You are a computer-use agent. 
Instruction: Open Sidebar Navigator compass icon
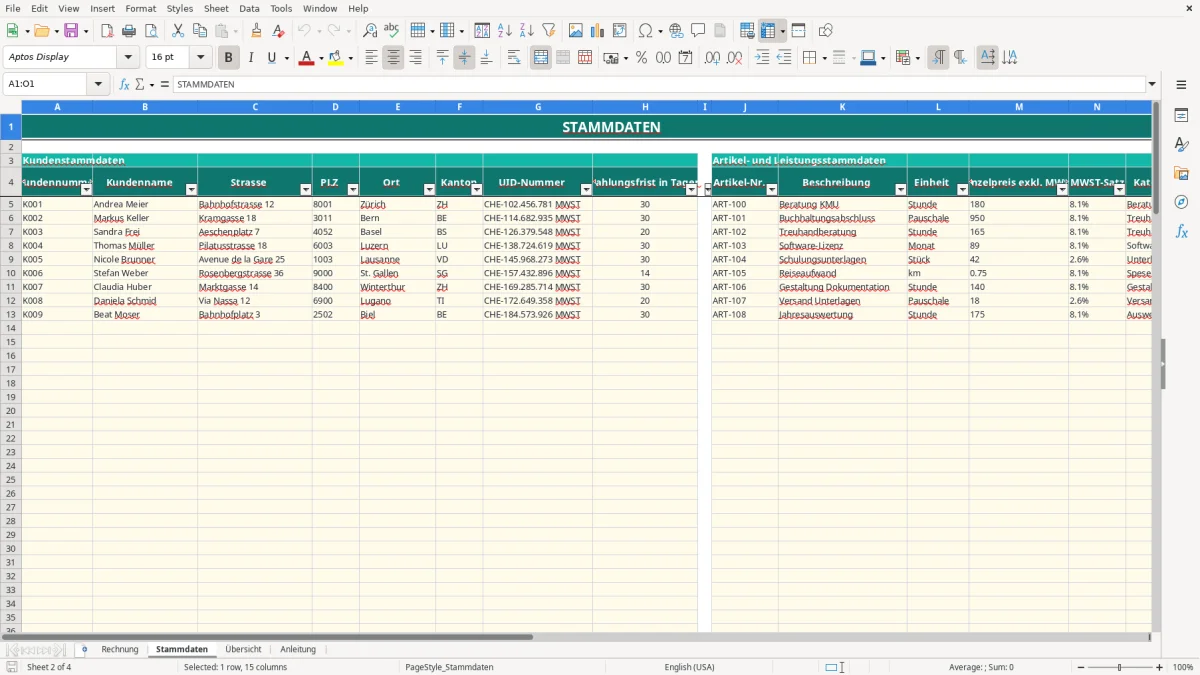1182,202
